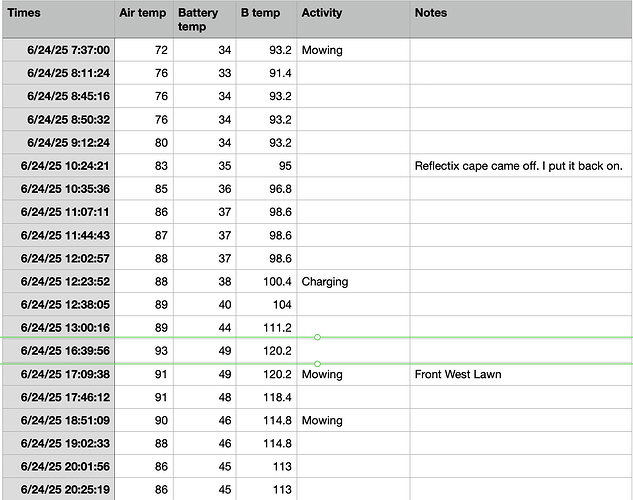The height and width of the screenshot is (500, 633).
Task: Select the Front West Lawn note
Action: point(521,374)
